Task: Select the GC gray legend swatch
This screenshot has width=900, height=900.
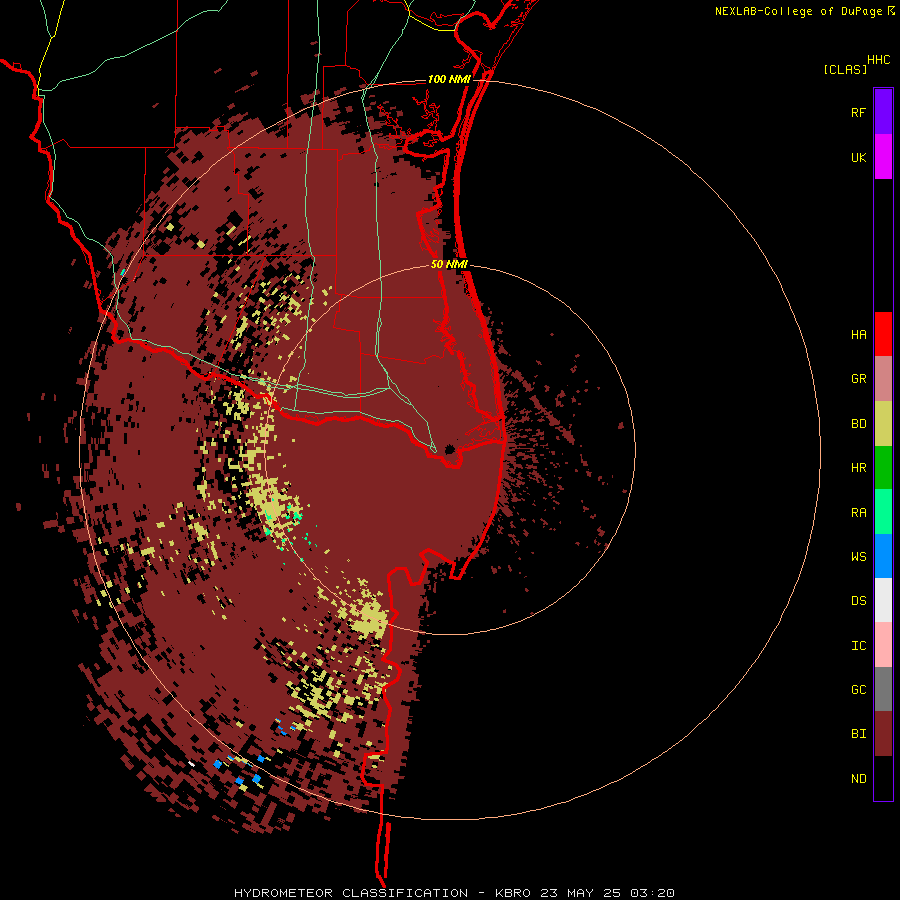Action: 883,689
